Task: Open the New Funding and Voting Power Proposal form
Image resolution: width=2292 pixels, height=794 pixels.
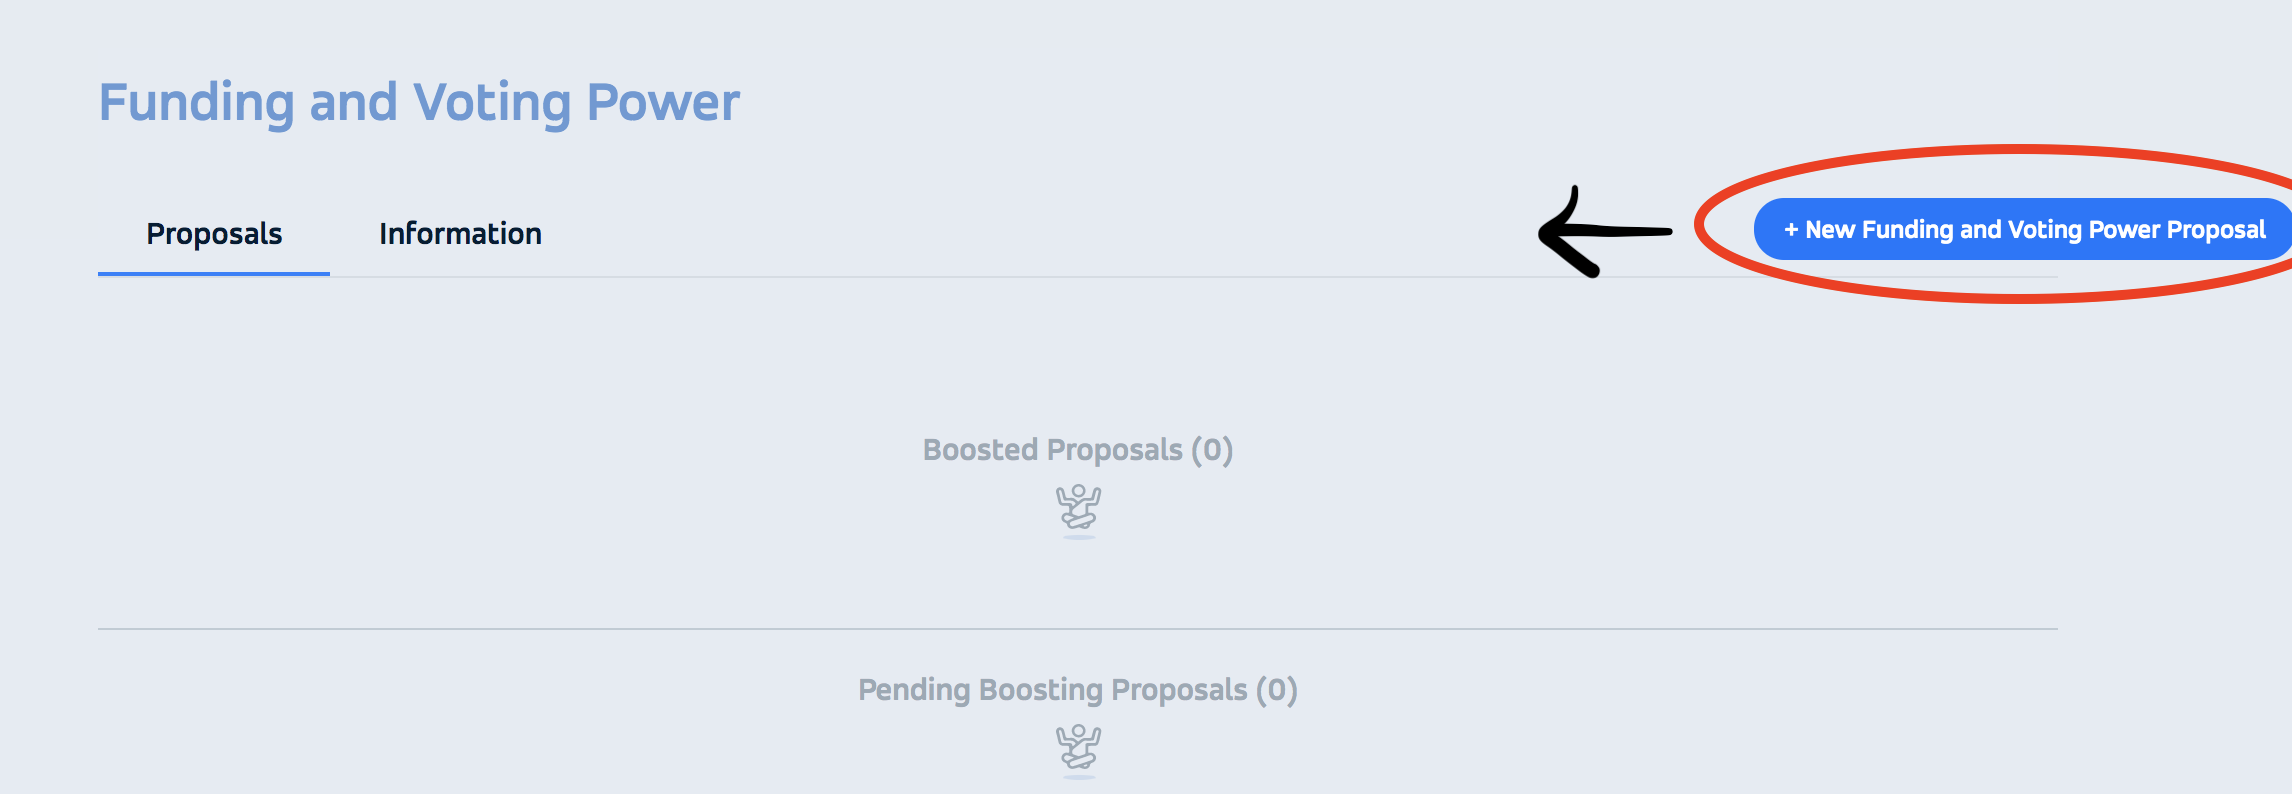Action: 2020,230
